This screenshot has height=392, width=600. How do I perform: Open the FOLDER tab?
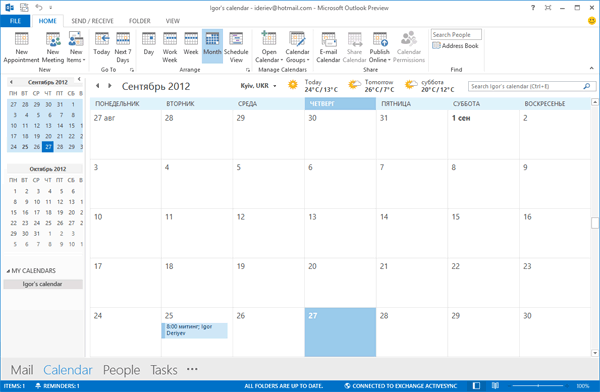coord(140,21)
